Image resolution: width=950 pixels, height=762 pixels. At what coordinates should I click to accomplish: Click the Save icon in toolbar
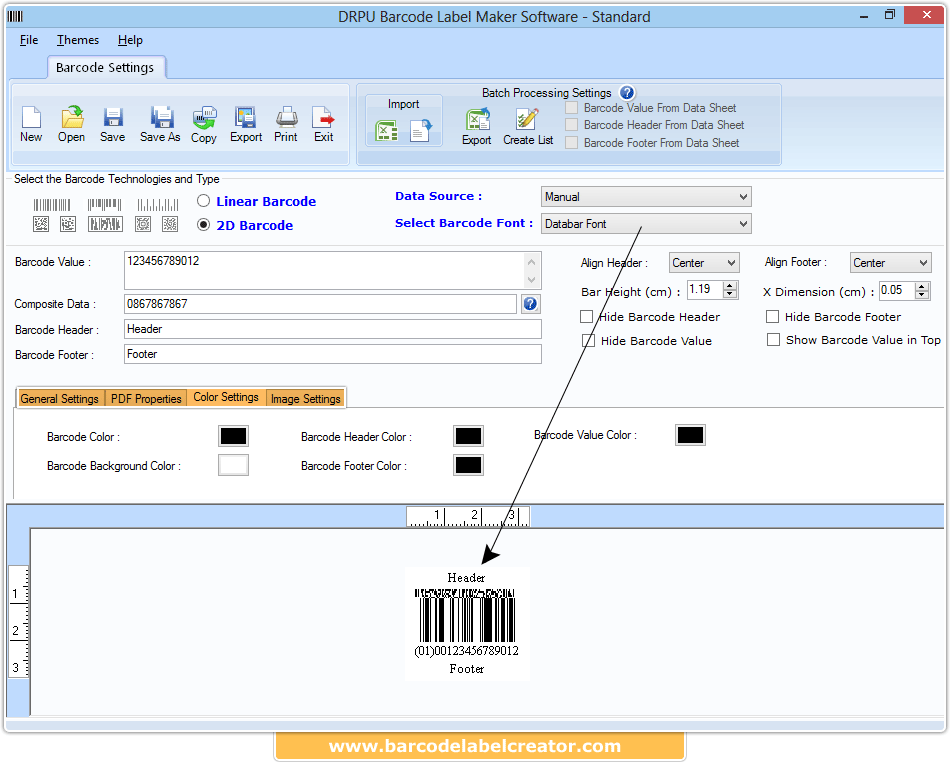click(113, 118)
